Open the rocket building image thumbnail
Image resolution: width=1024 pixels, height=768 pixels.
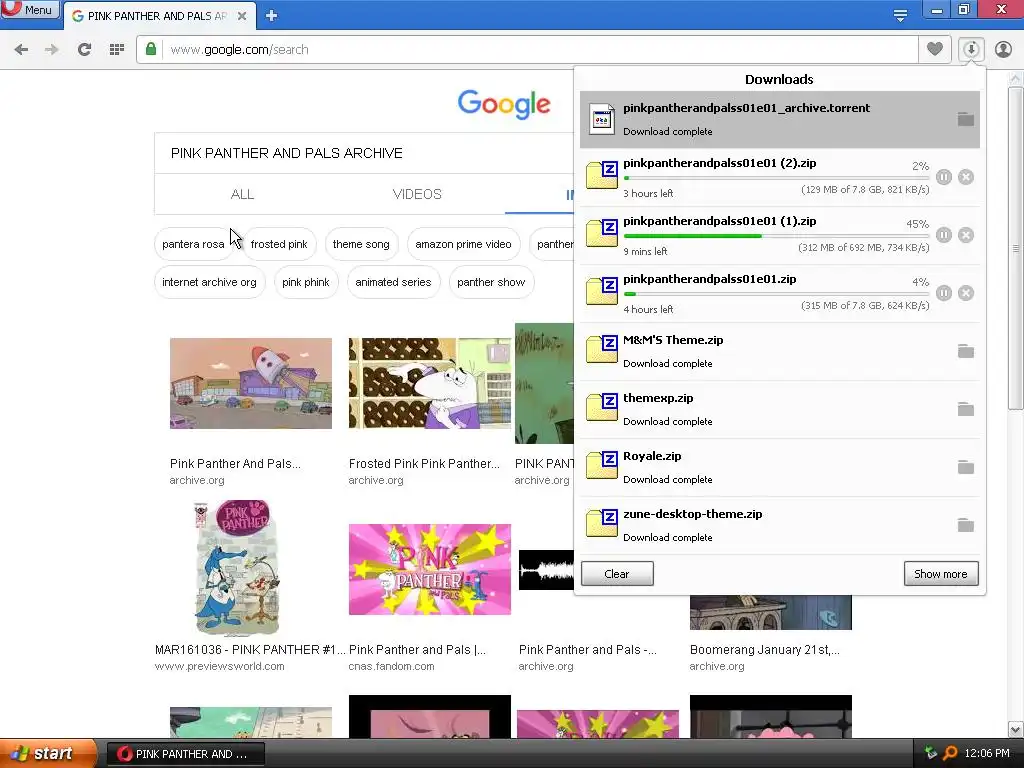point(251,383)
